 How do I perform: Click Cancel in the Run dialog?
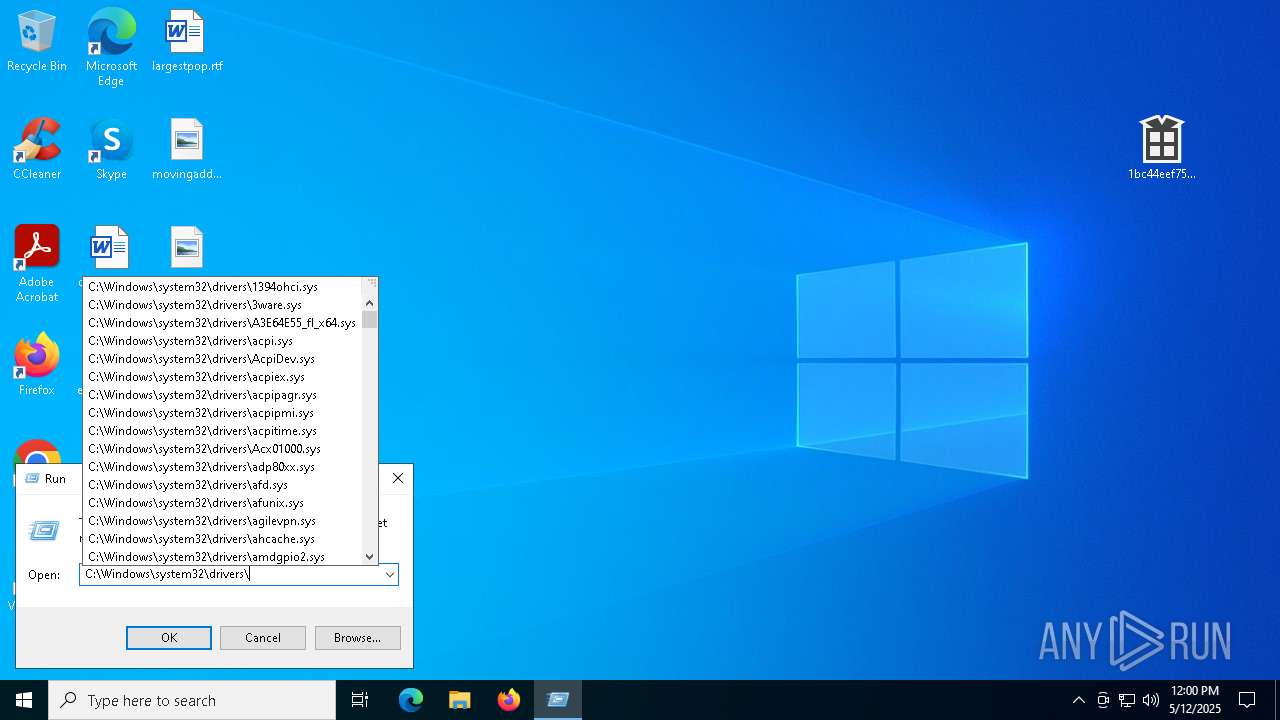(263, 638)
